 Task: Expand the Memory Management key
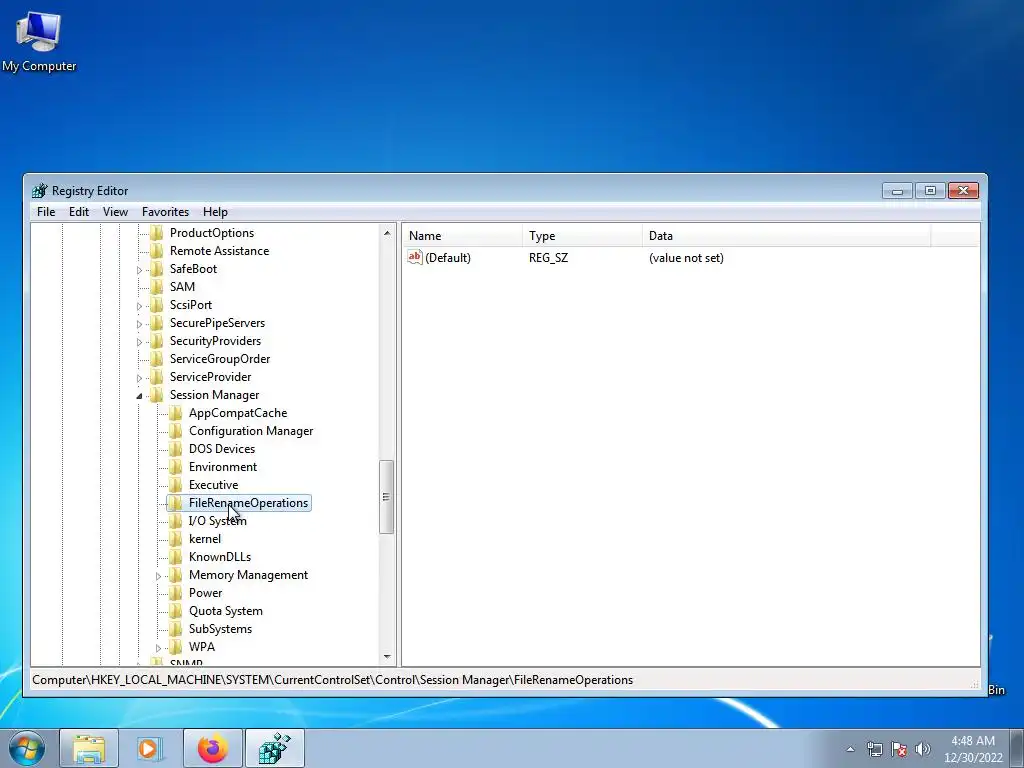158,576
